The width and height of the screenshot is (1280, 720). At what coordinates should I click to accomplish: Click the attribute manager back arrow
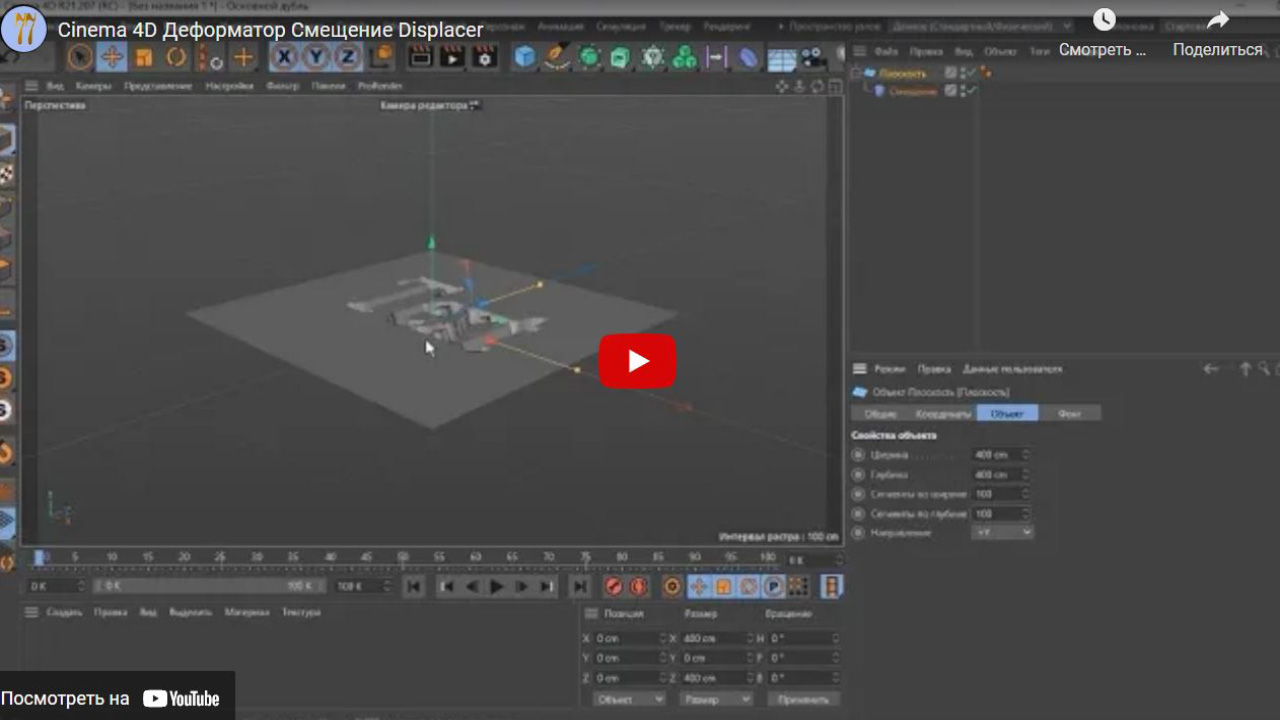click(x=1210, y=369)
